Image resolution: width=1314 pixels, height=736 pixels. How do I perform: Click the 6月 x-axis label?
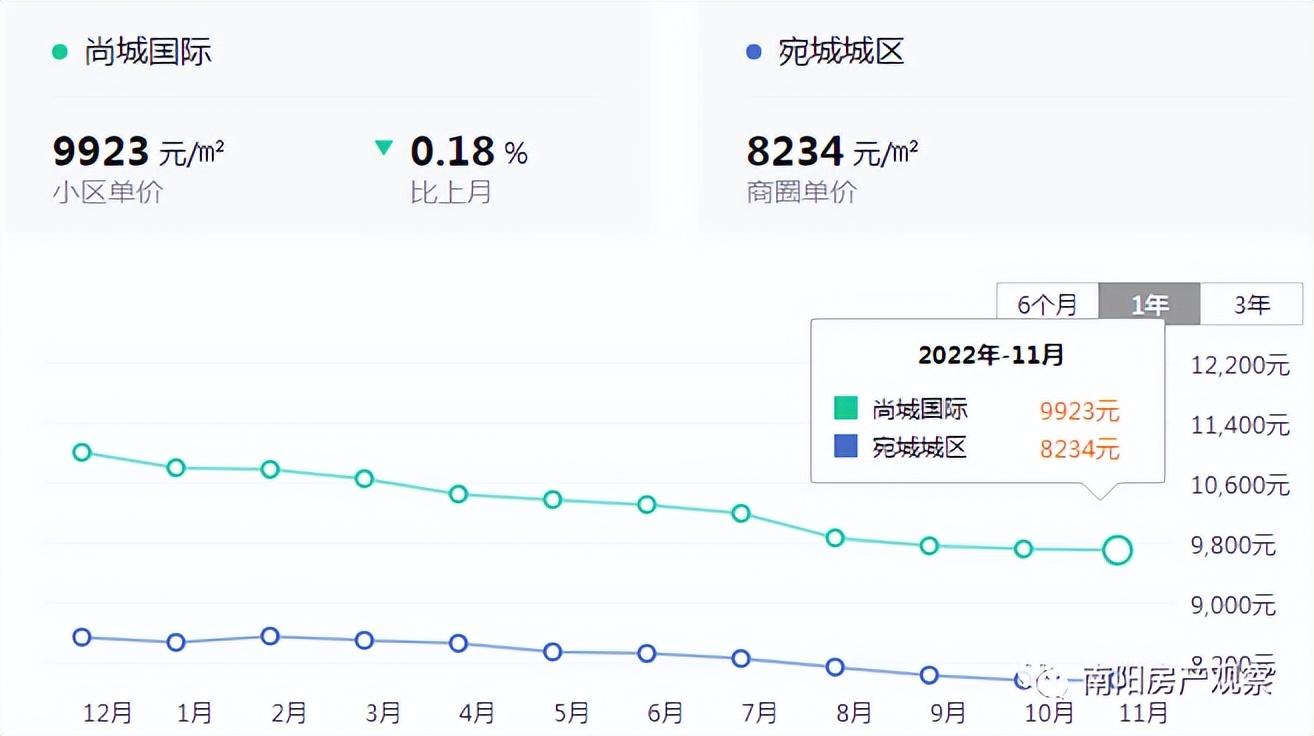(x=666, y=712)
